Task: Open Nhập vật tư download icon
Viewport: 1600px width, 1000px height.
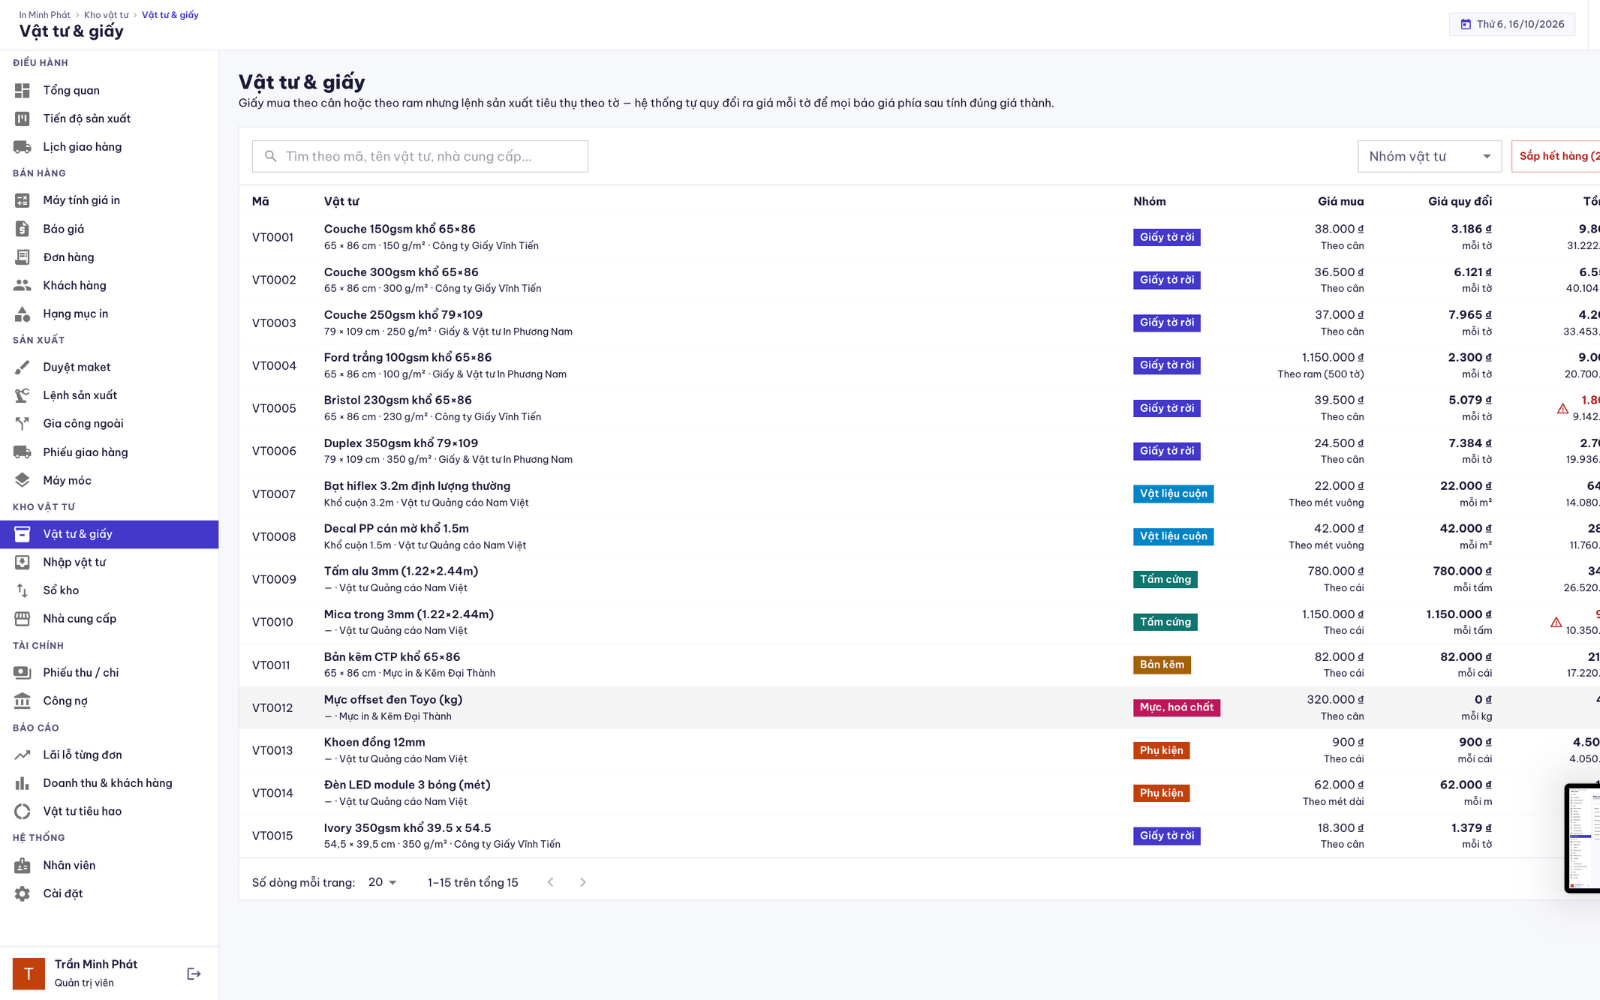Action: [x=22, y=562]
